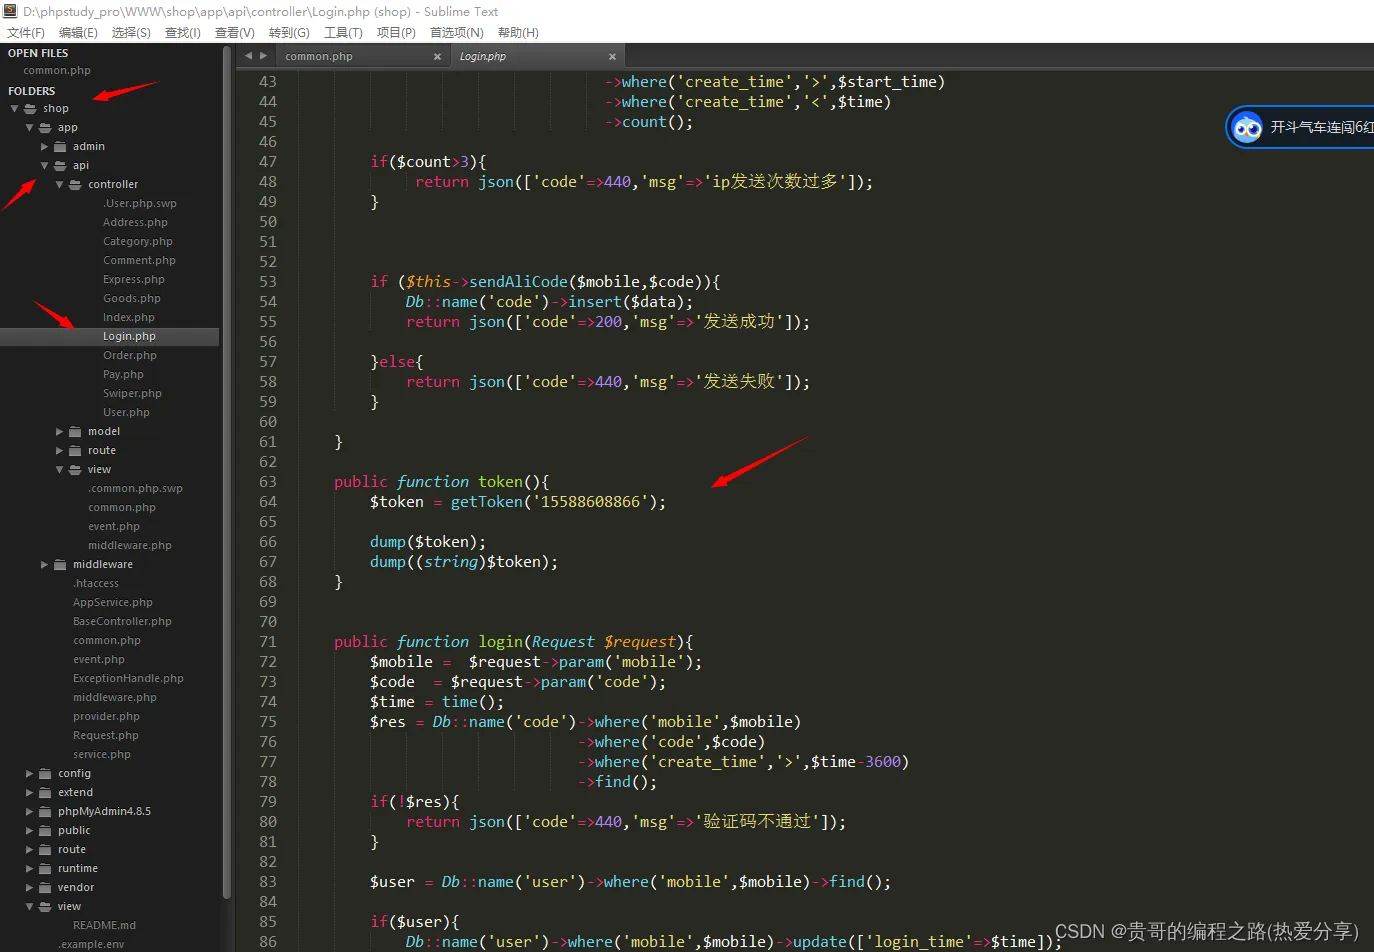Expand the config folder
Image resolution: width=1374 pixels, height=952 pixels.
[29, 773]
